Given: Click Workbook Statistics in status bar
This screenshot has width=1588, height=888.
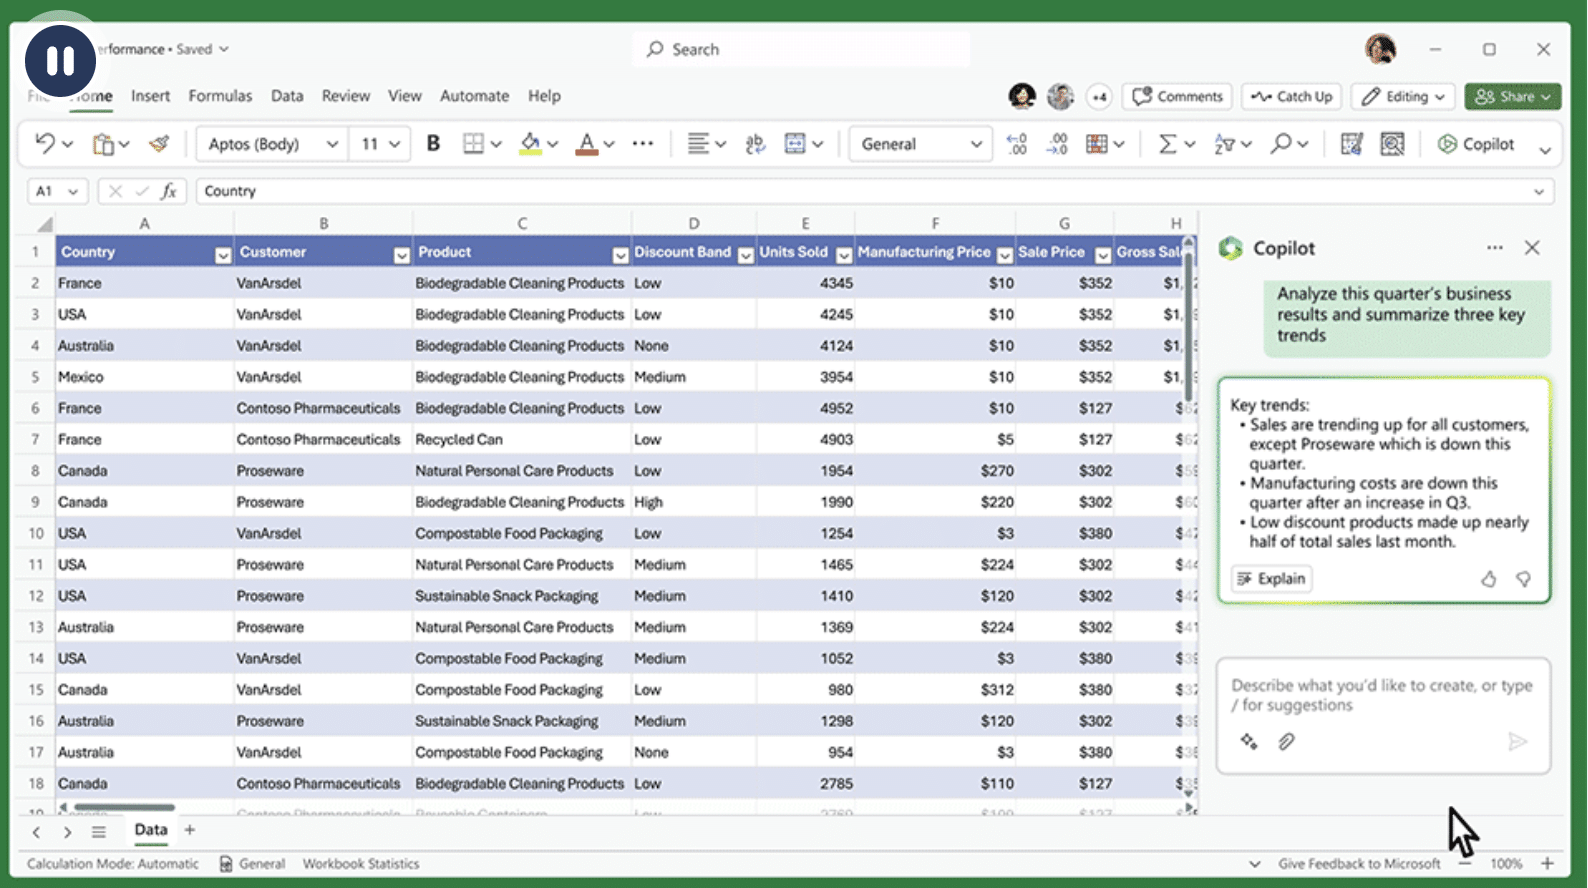Looking at the screenshot, I should (361, 864).
